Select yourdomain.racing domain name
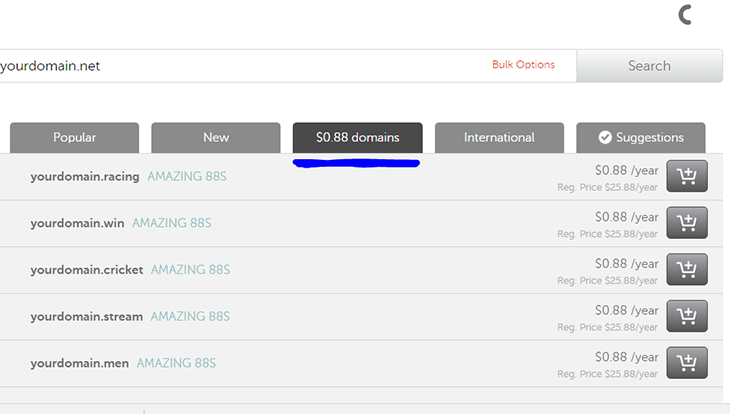Image resolution: width=730 pixels, height=414 pixels. (x=85, y=176)
